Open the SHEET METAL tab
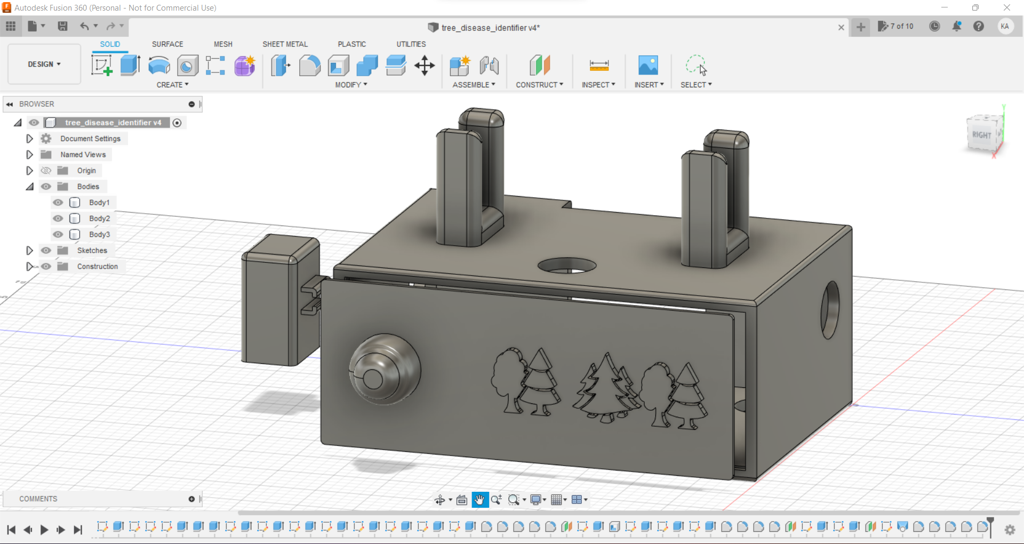Screen dimensions: 1024x544 click(x=285, y=44)
